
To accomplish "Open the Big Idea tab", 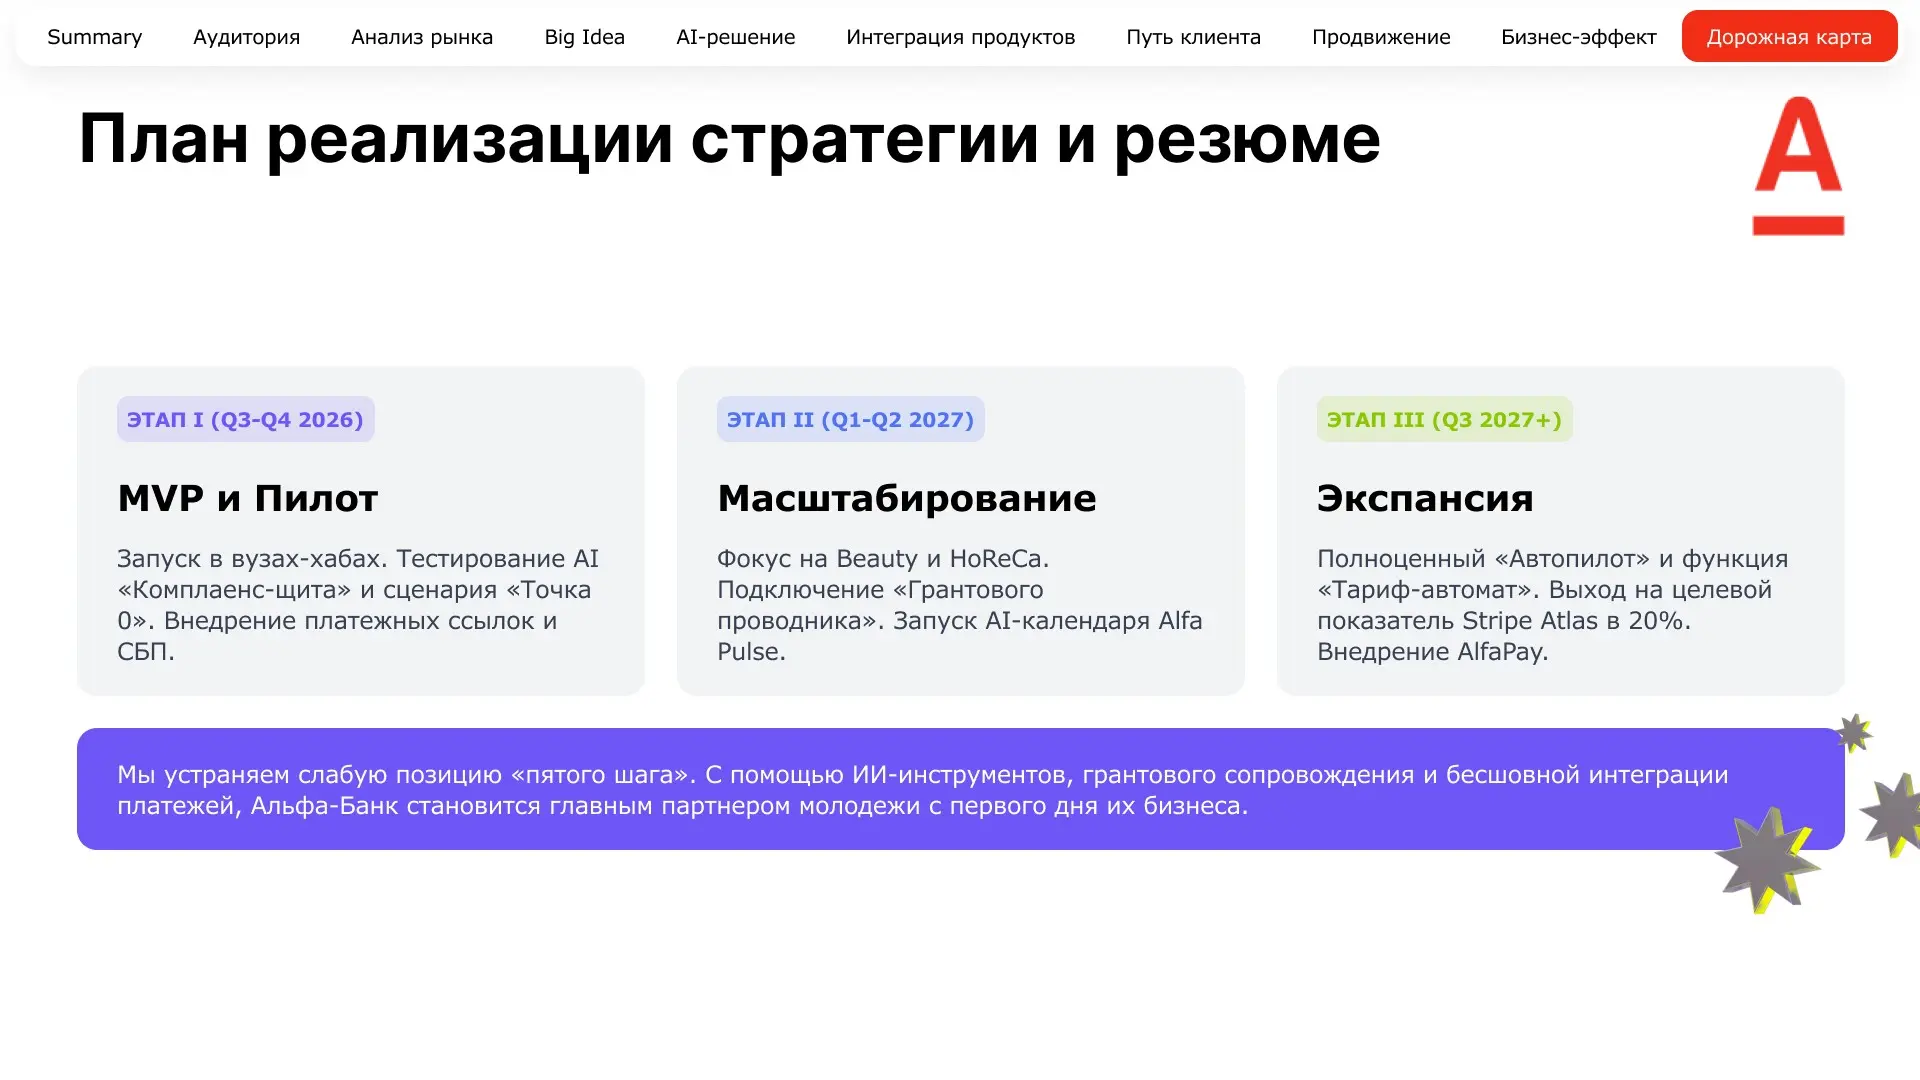I will tap(584, 37).
